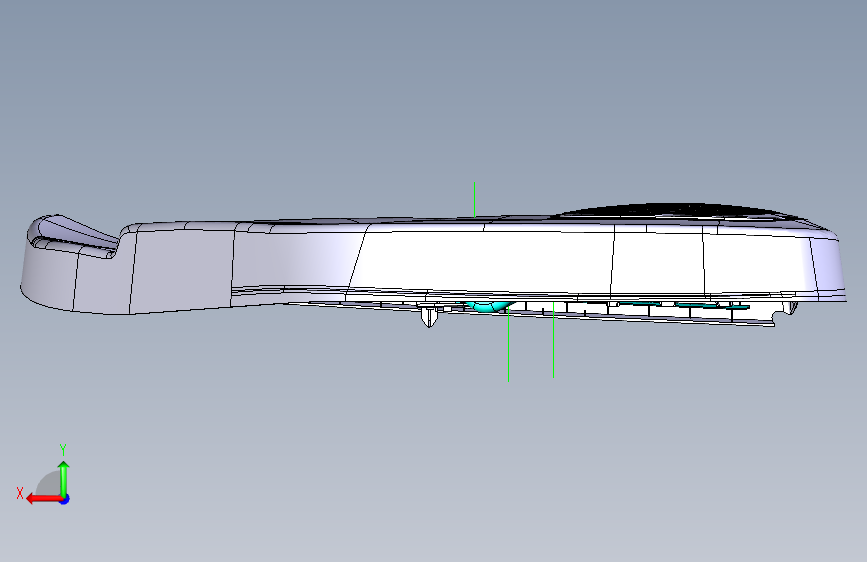867x562 pixels.
Task: Click the green Y axis arrow of triad
Action: tap(64, 479)
